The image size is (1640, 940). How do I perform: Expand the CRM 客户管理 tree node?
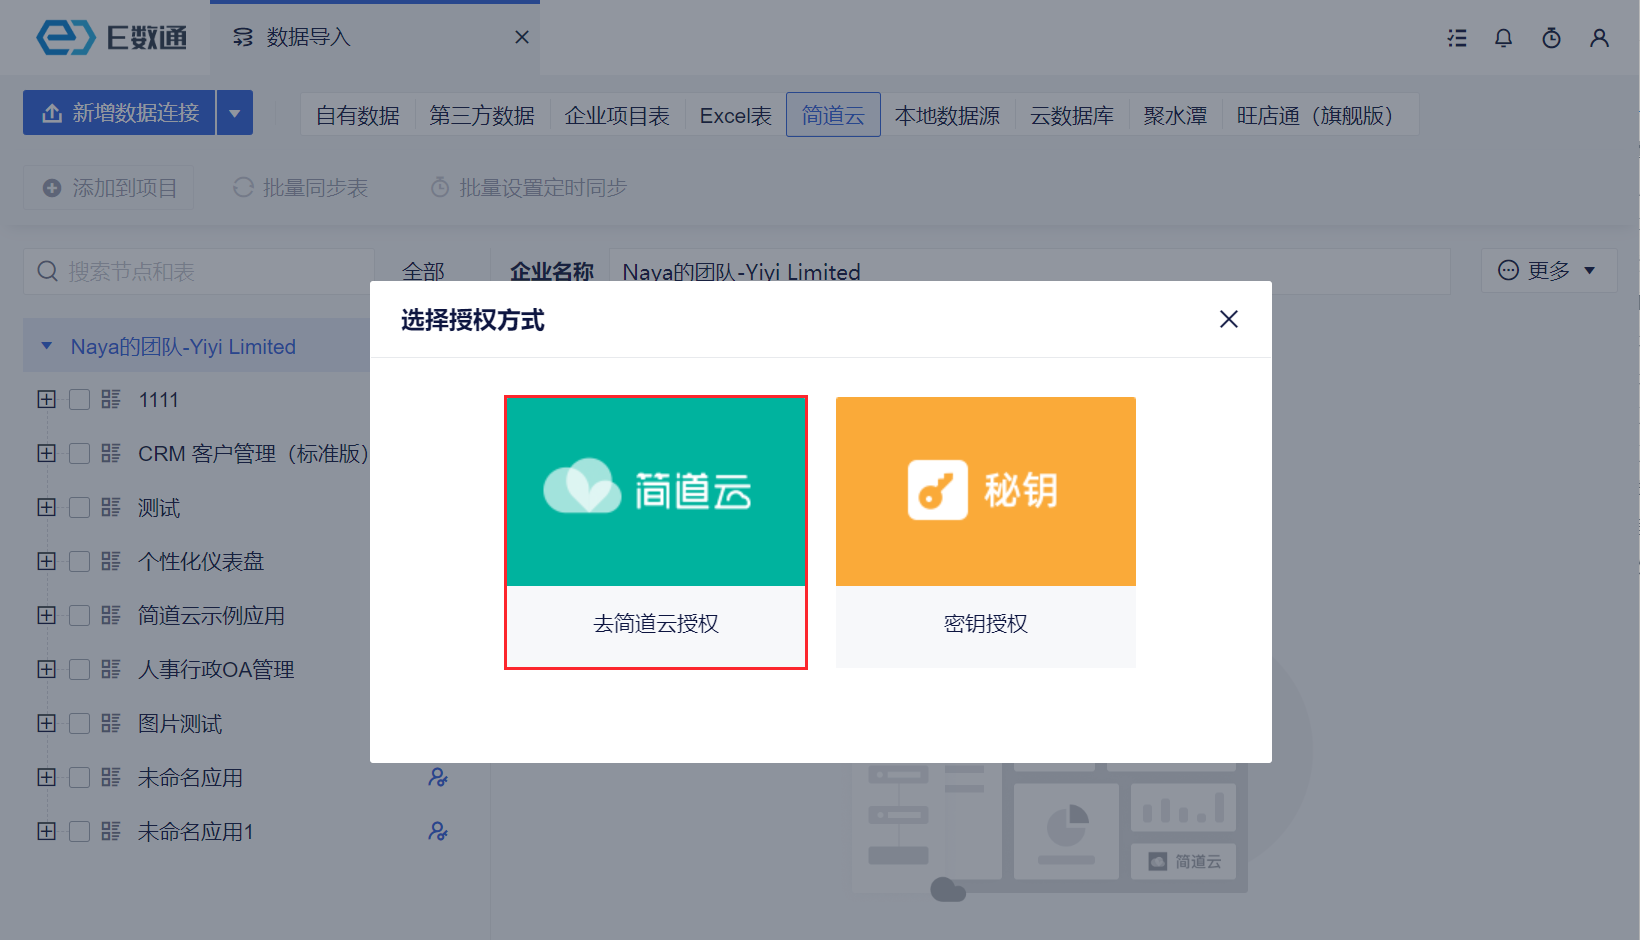coord(46,453)
